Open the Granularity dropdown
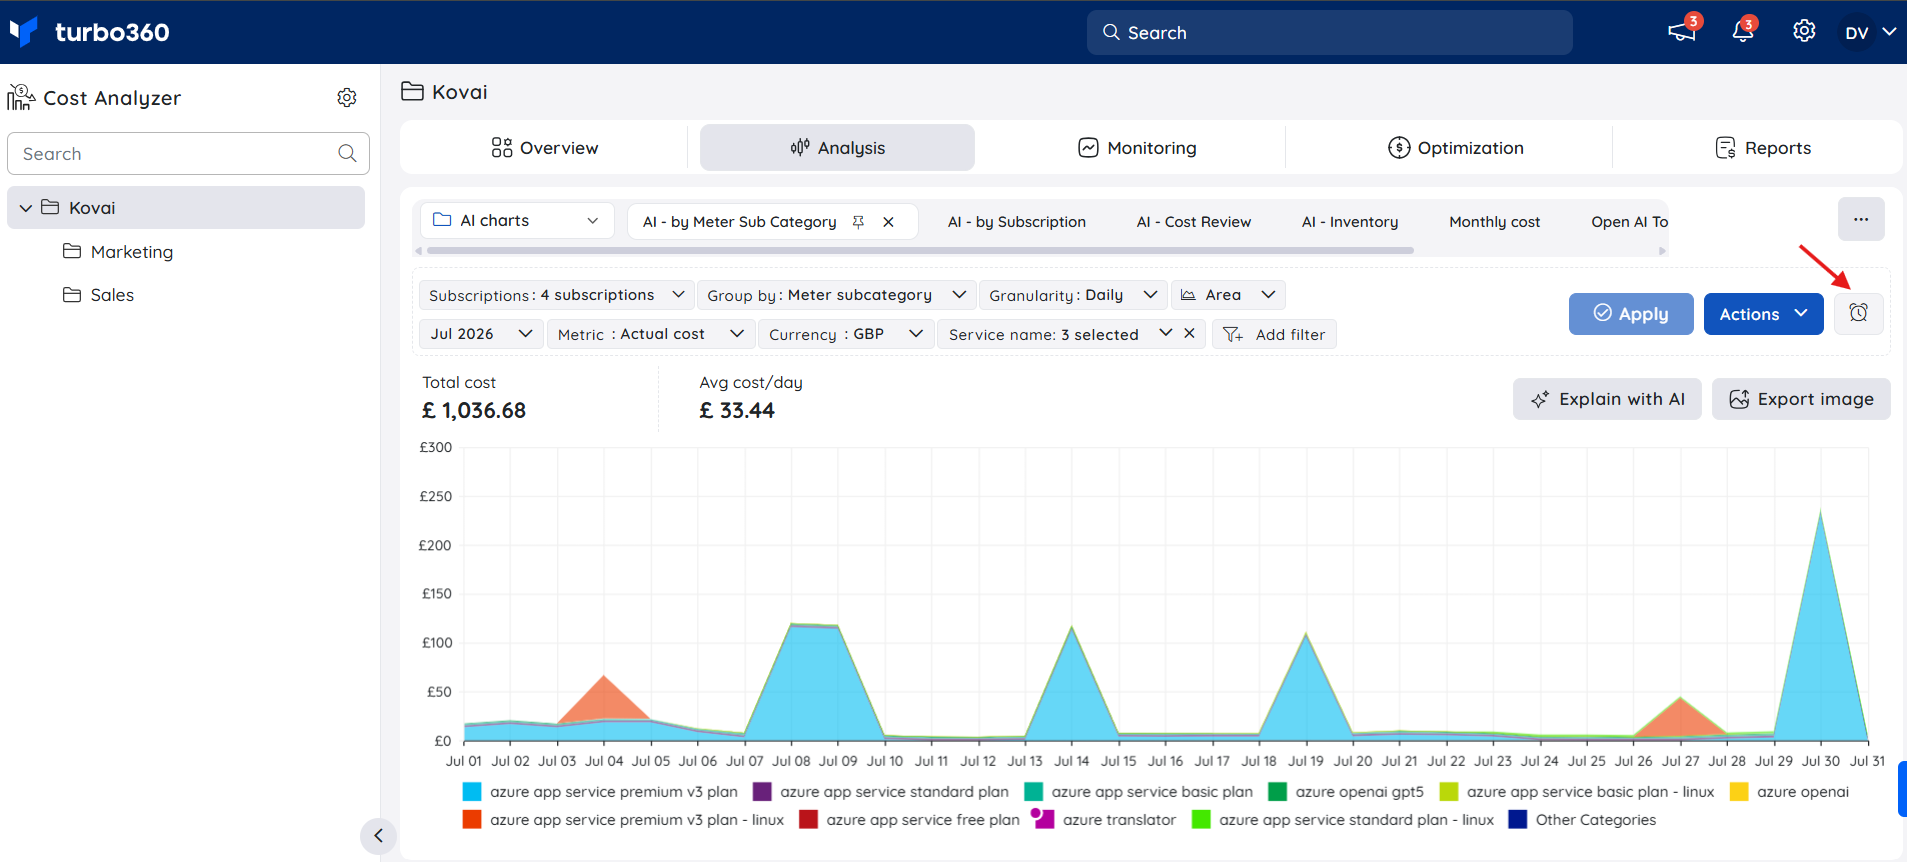The width and height of the screenshot is (1907, 862). tap(1073, 295)
